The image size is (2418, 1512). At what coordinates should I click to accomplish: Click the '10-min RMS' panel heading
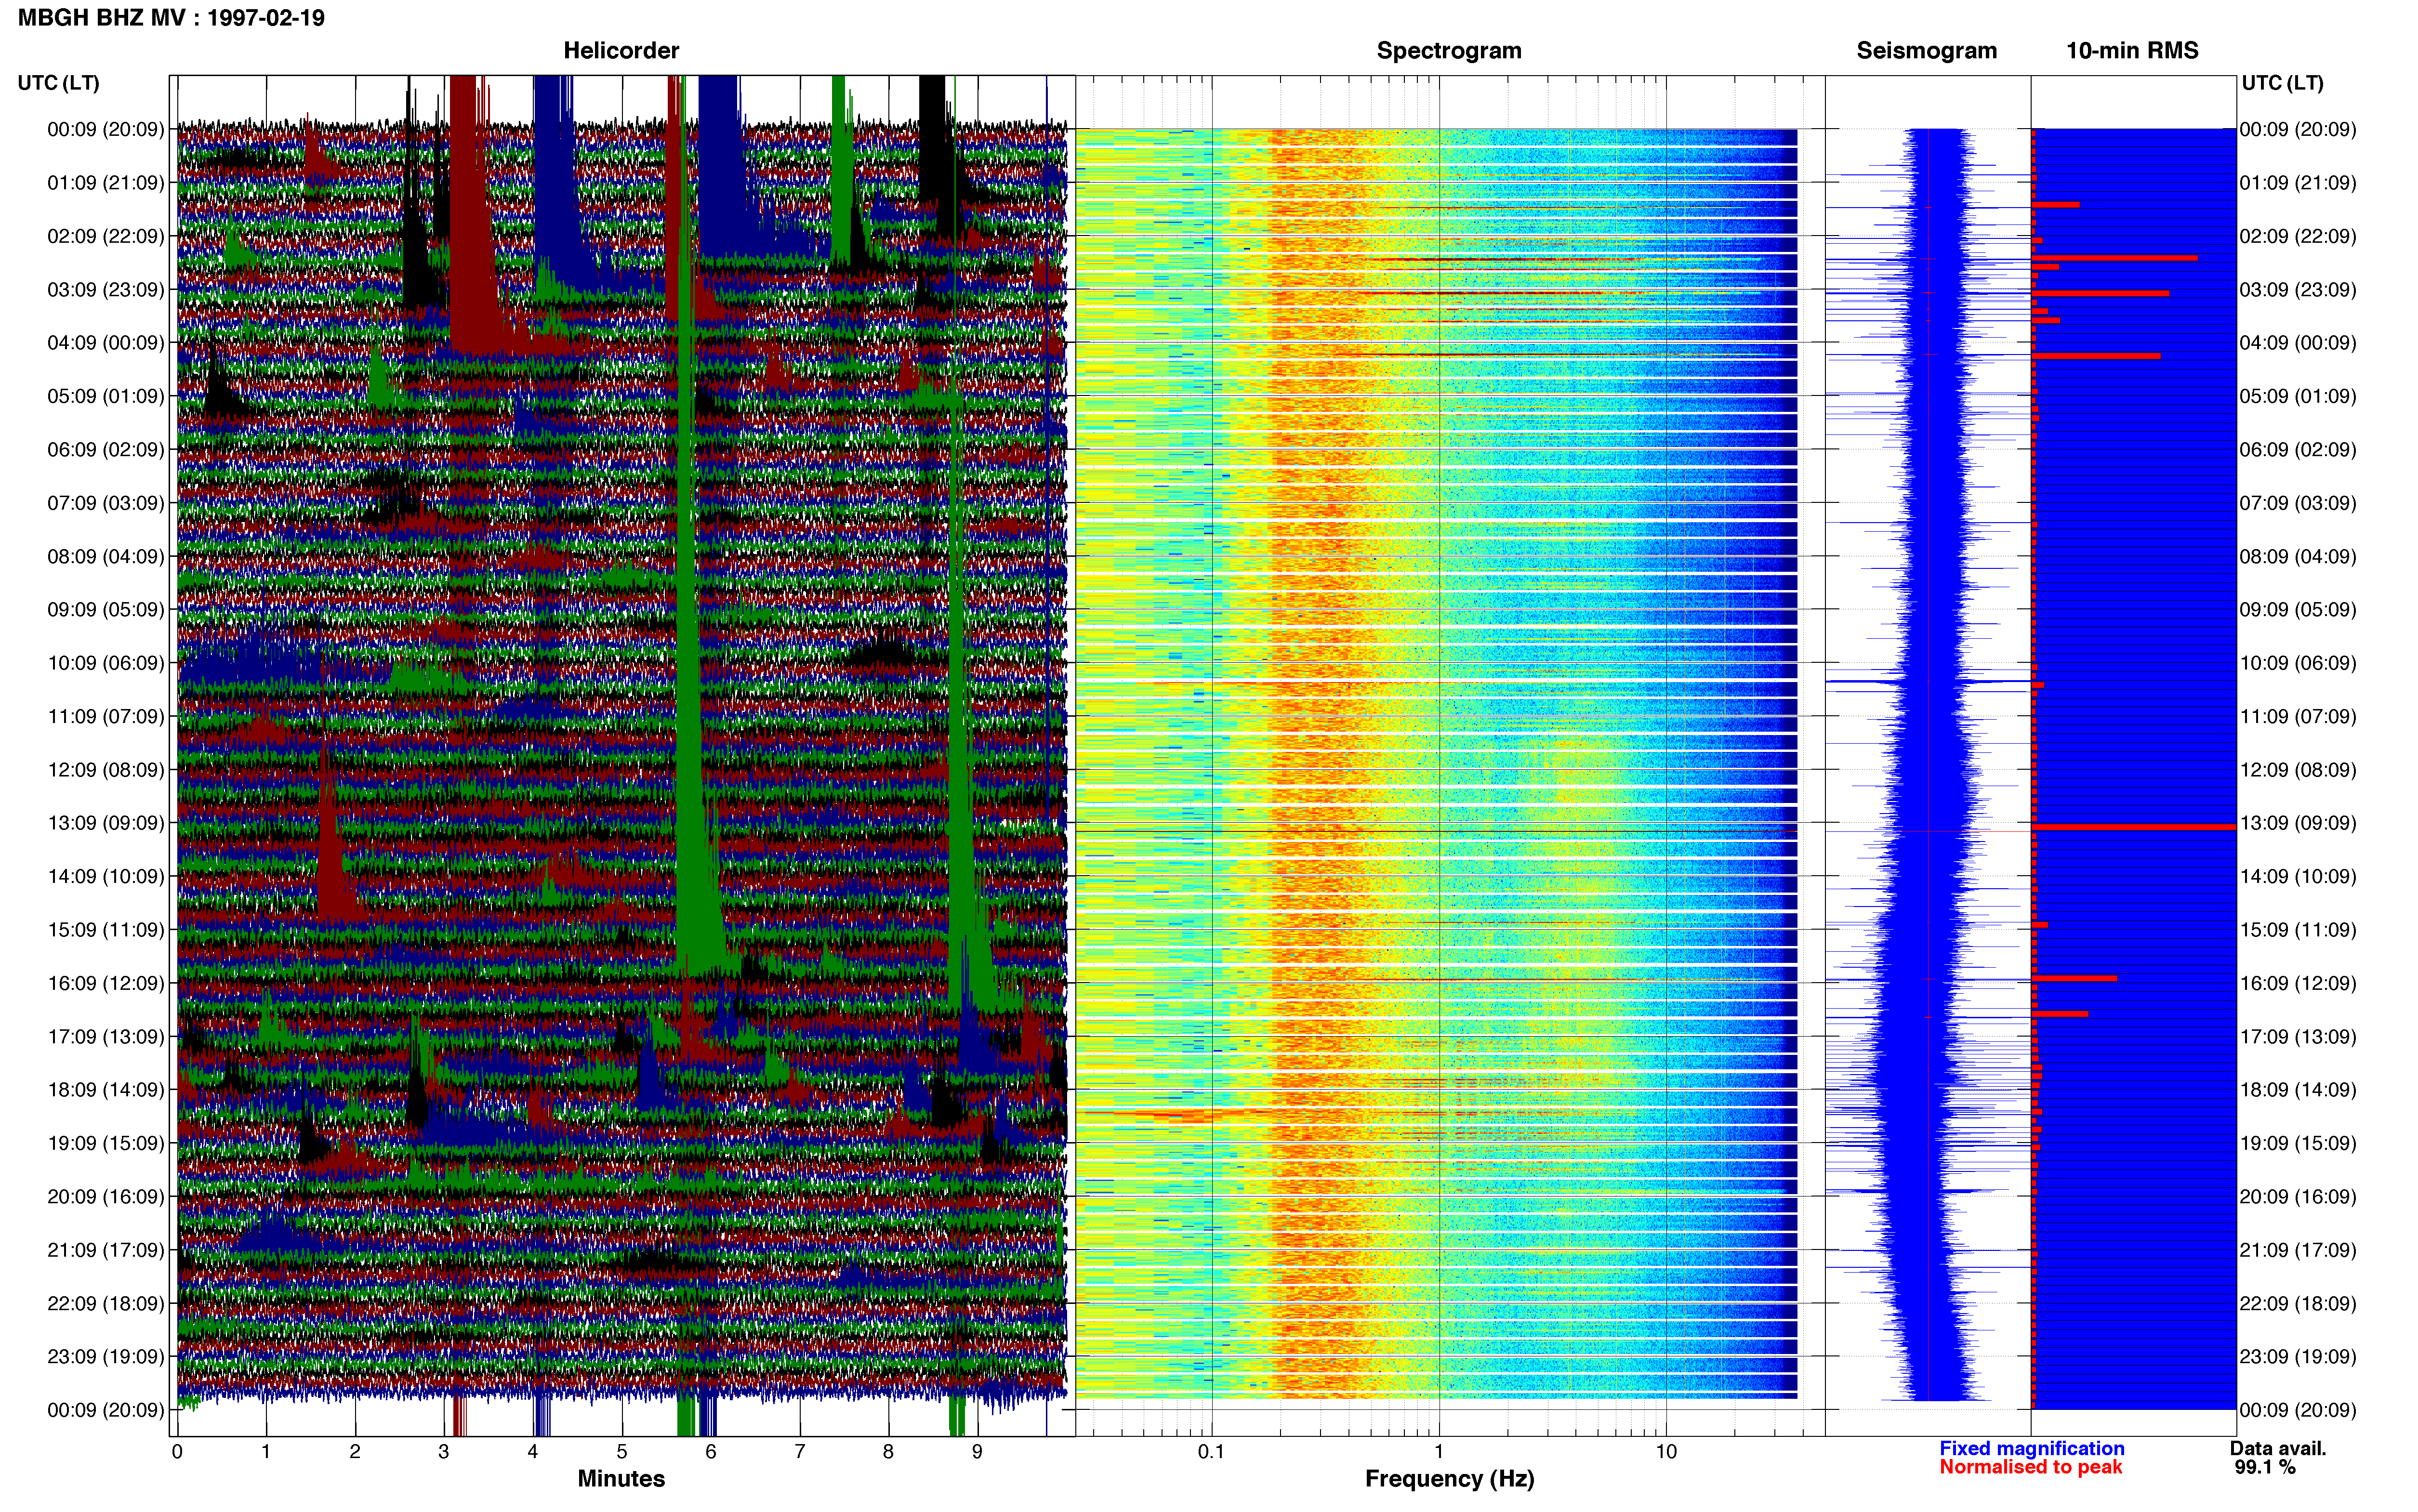click(x=2132, y=51)
